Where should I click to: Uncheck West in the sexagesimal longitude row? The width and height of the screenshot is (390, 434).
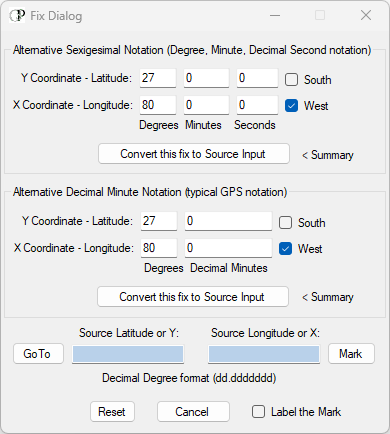coord(291,106)
